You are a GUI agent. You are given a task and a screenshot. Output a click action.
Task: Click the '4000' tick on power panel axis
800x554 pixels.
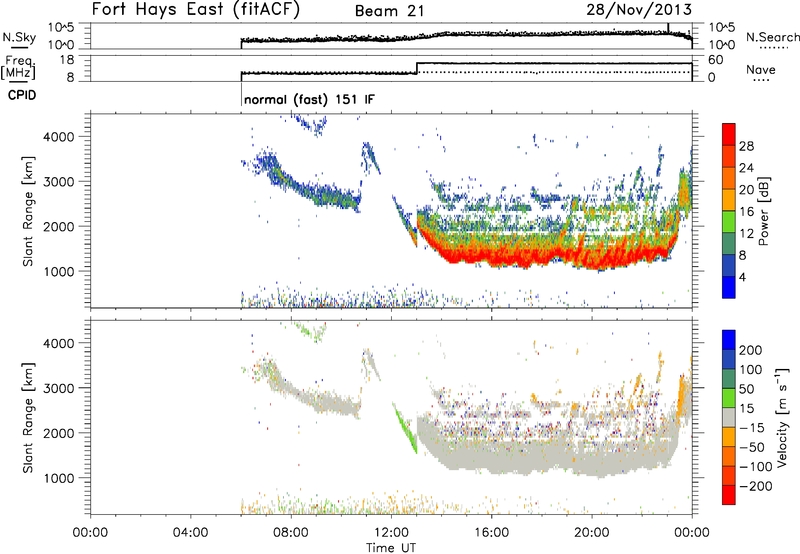click(x=59, y=137)
